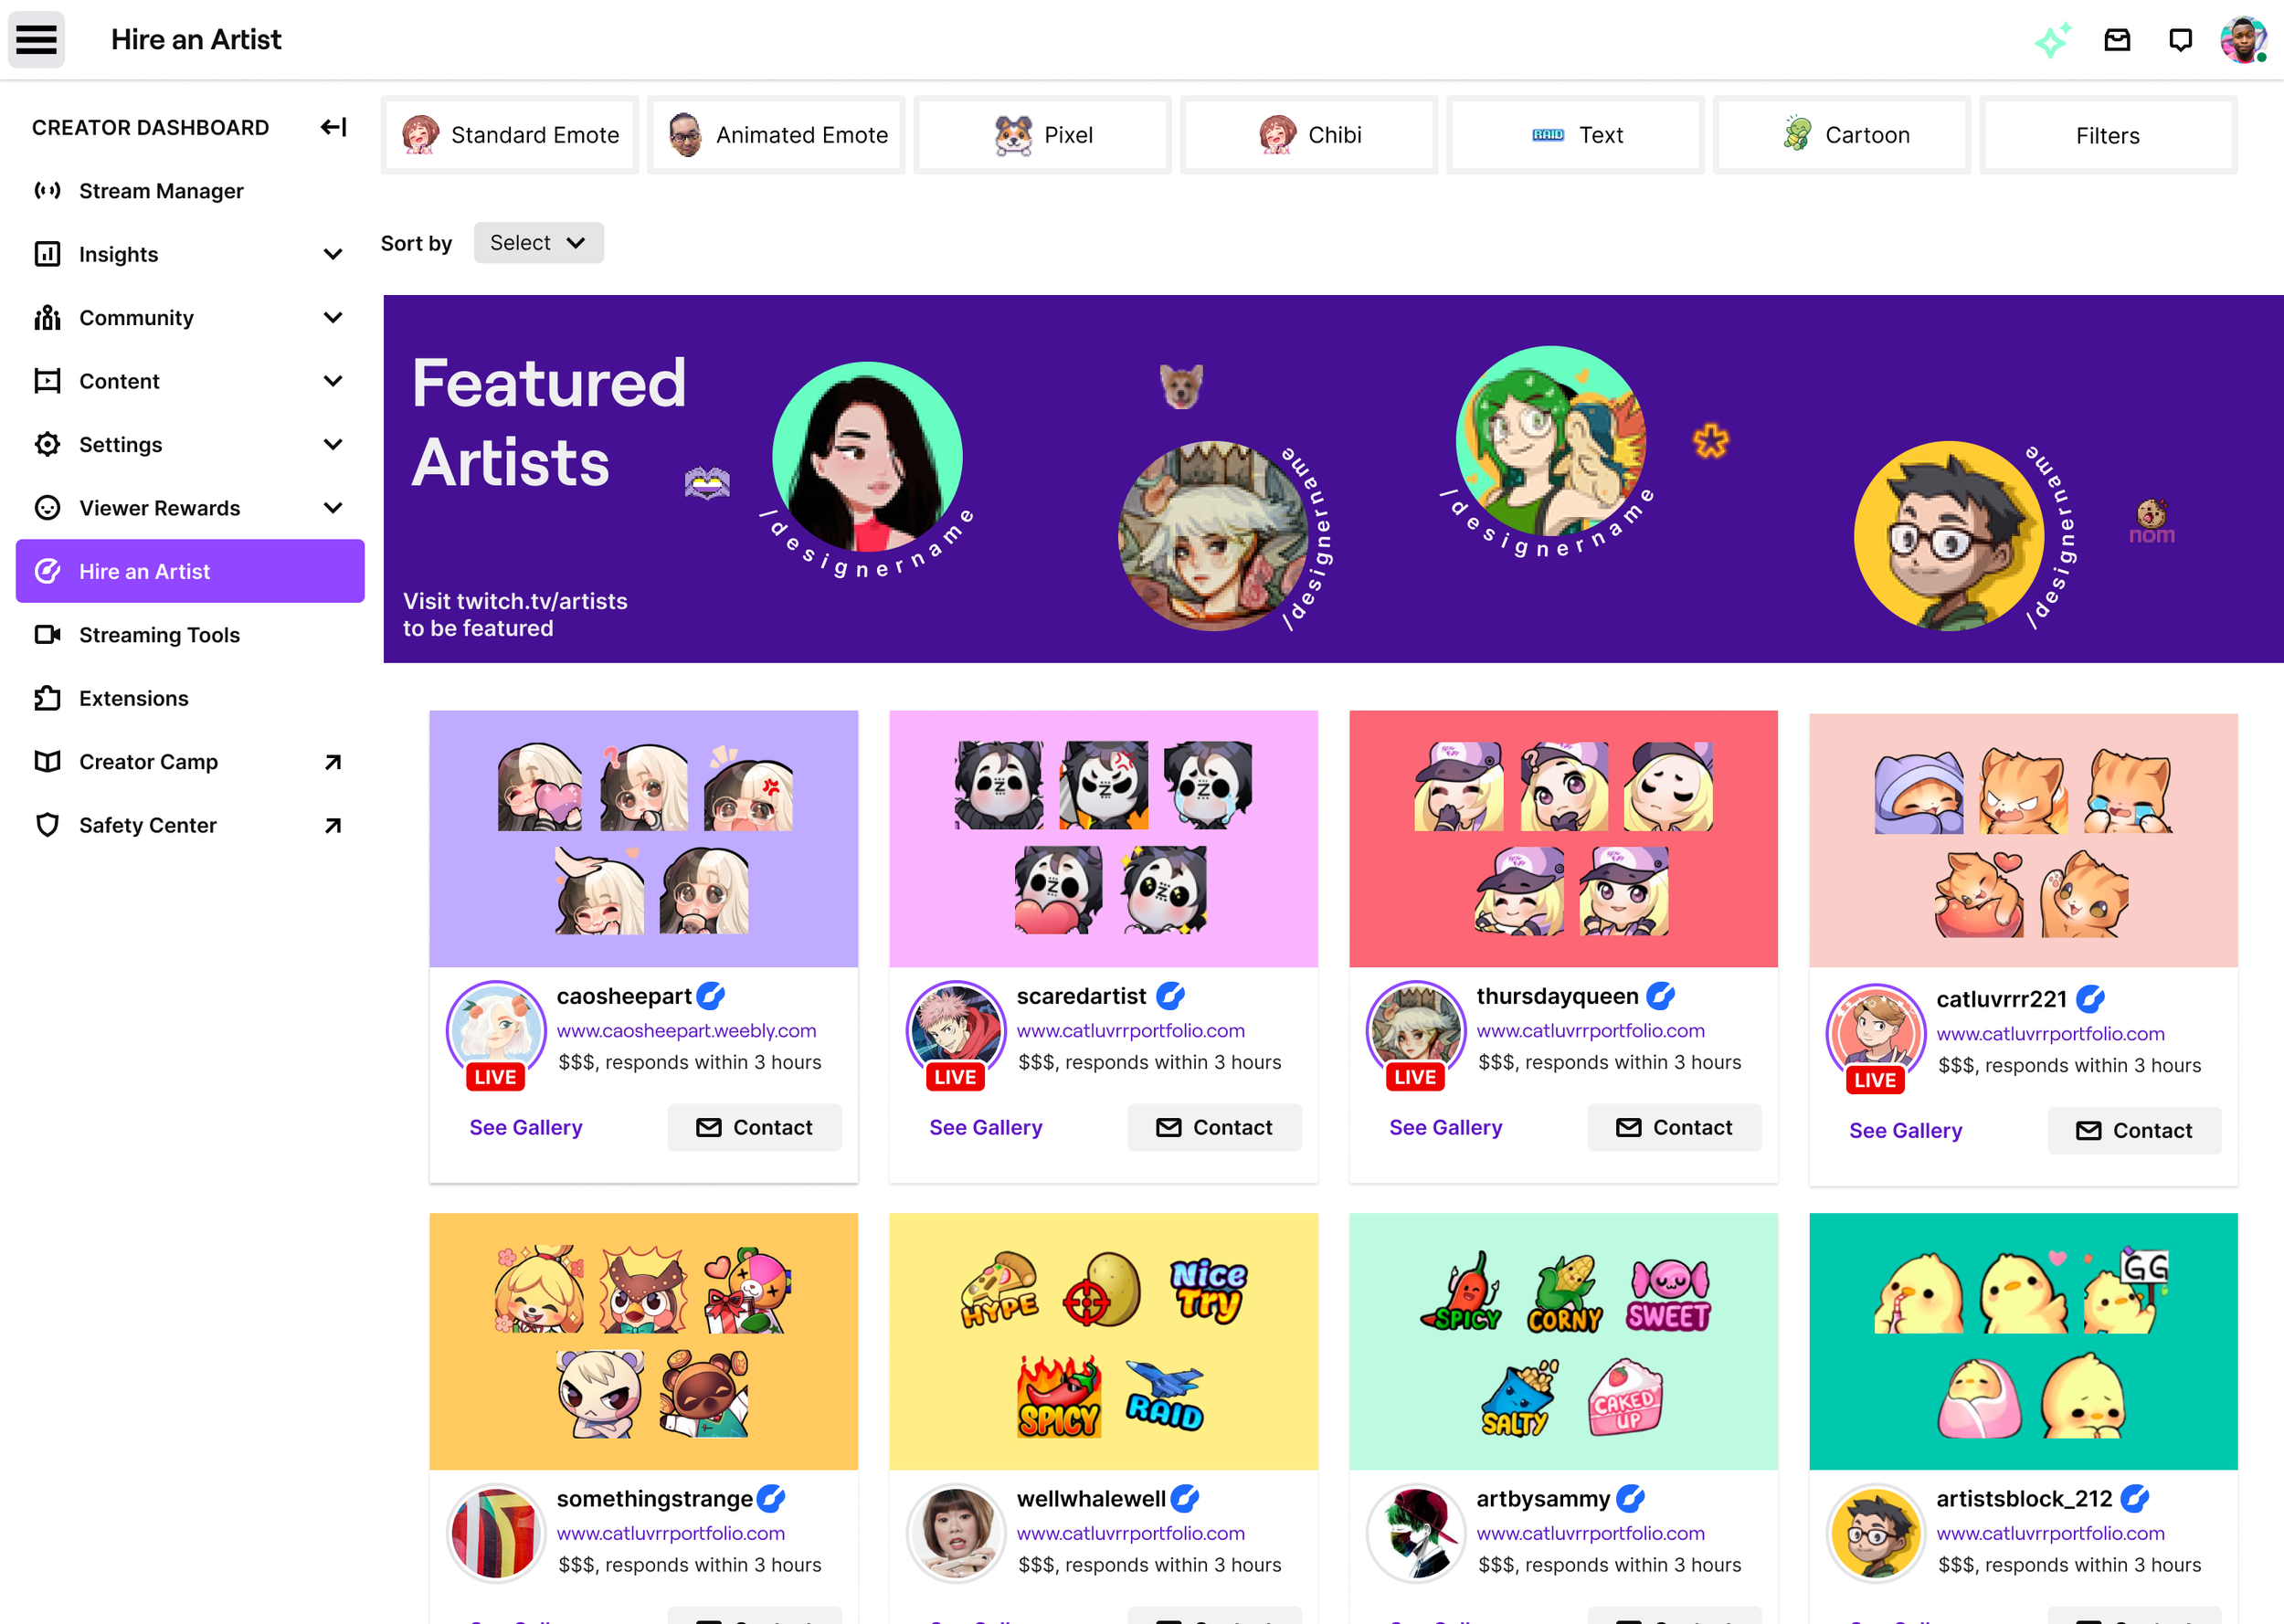Open the user profile avatar in the top bar
The height and width of the screenshot is (1624, 2284).
tap(2243, 40)
